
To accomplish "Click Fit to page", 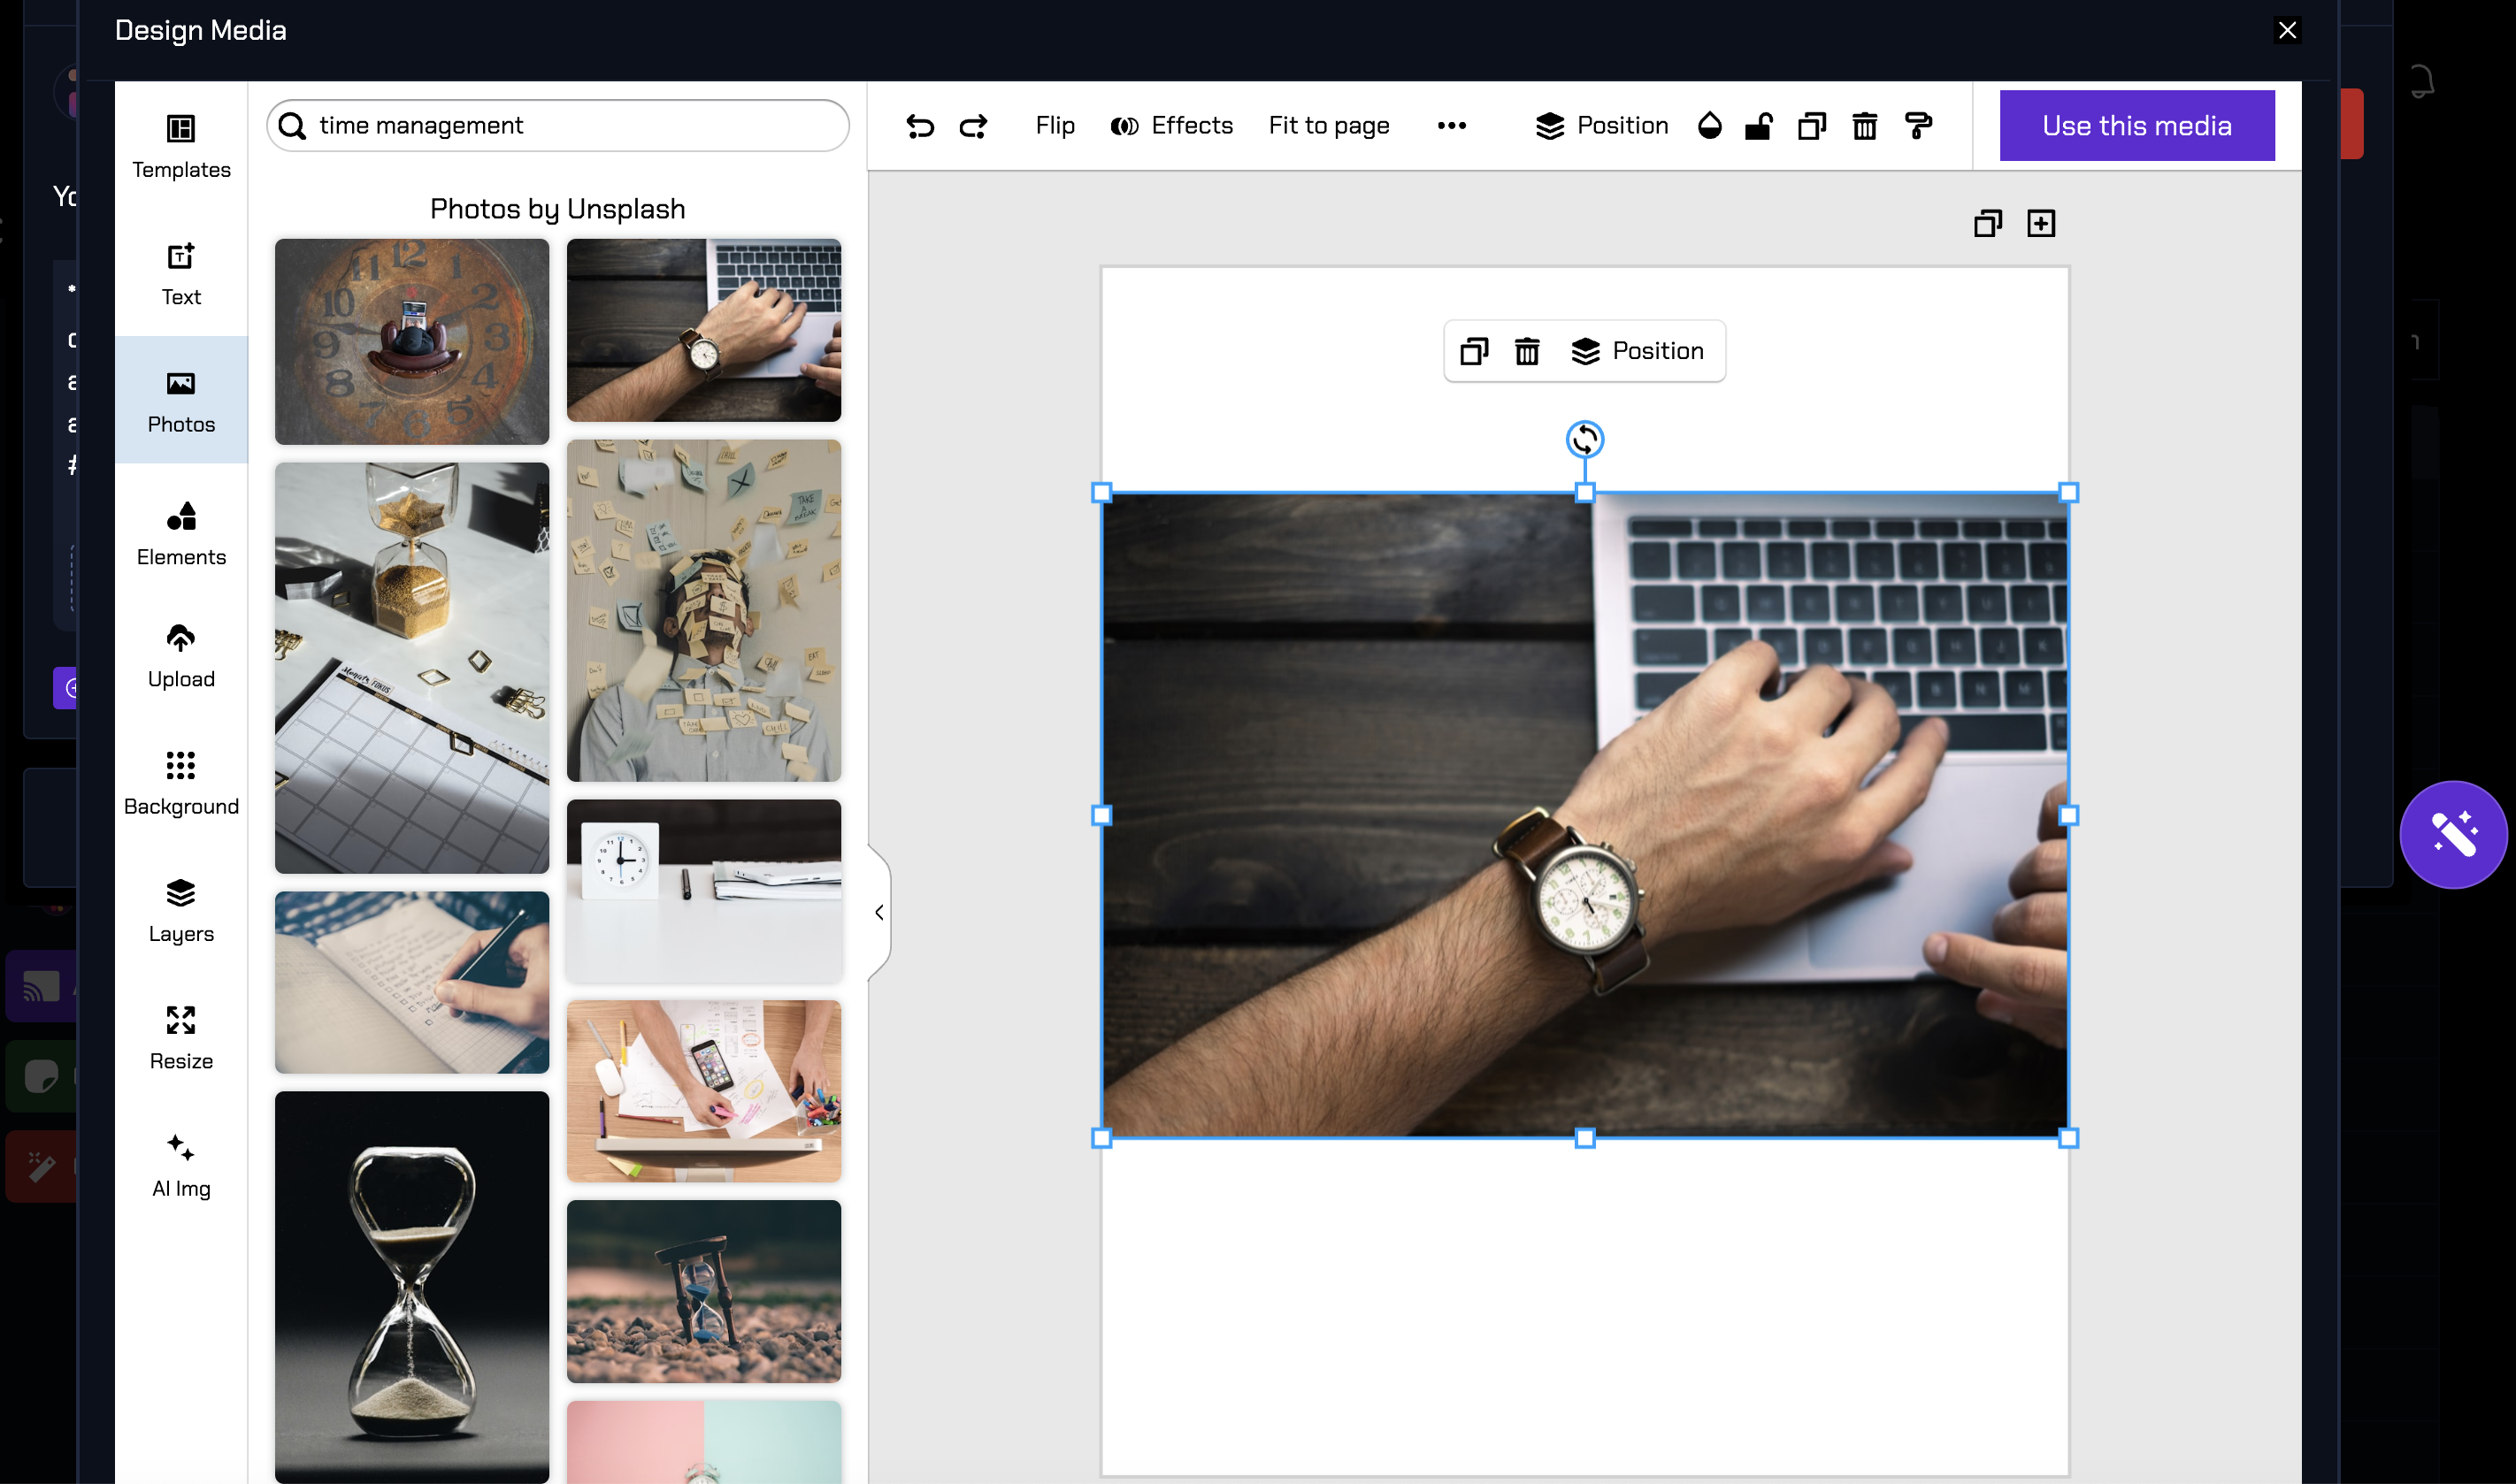I will pyautogui.click(x=1328, y=126).
